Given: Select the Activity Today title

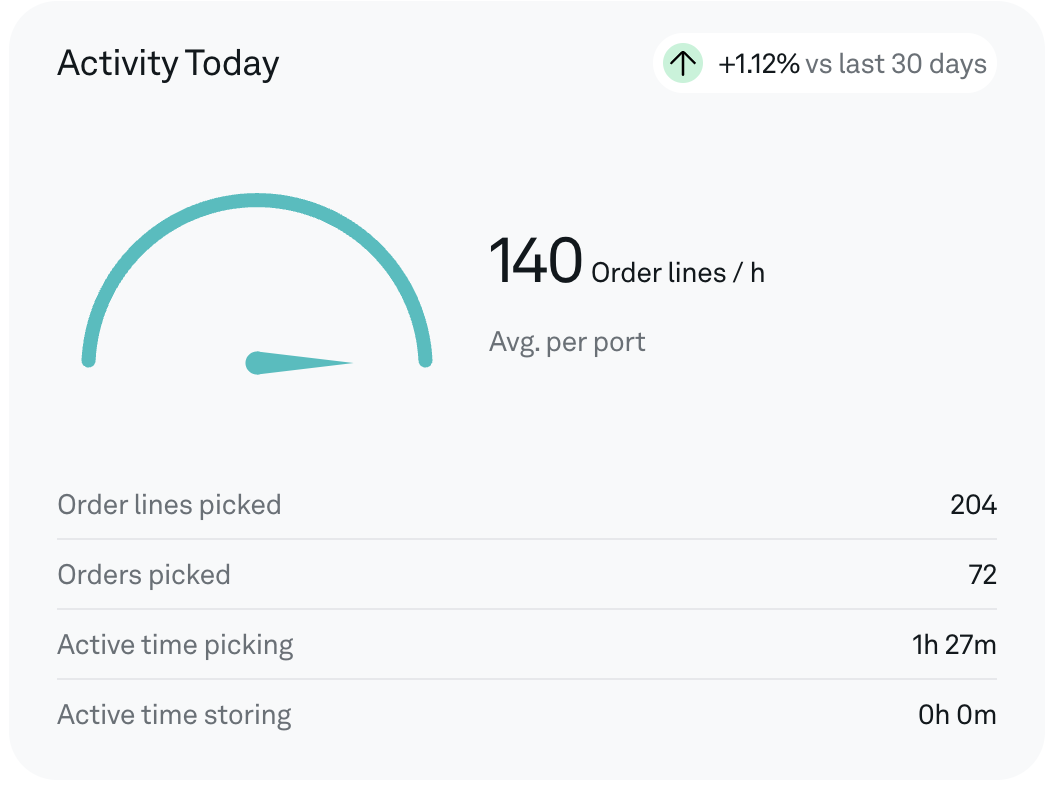Looking at the screenshot, I should [168, 64].
